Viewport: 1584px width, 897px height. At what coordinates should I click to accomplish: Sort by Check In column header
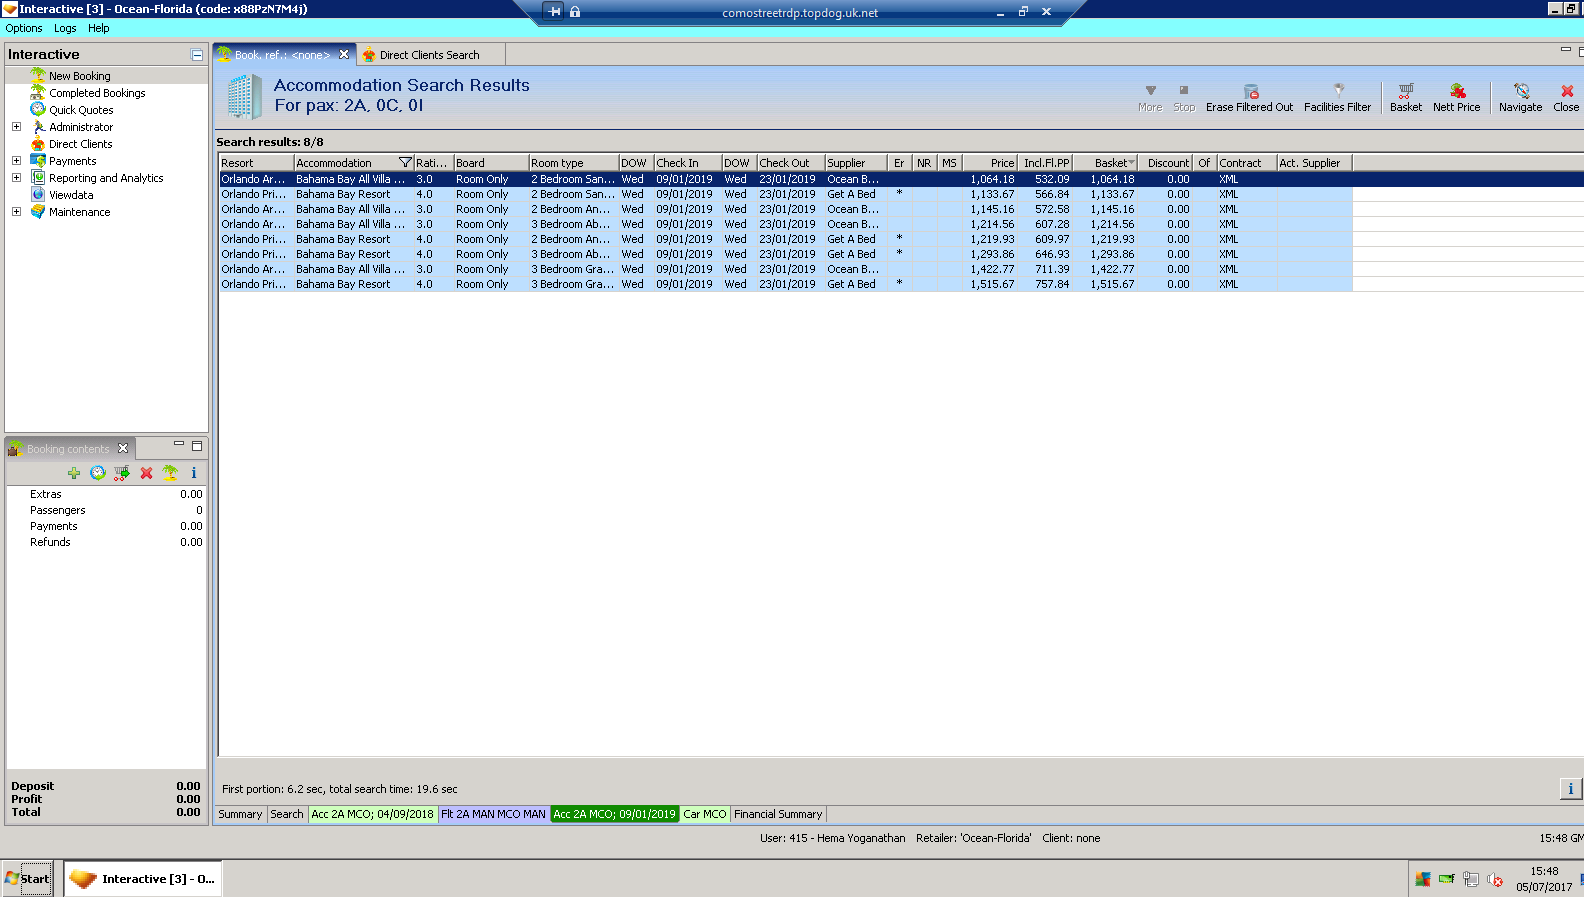point(687,163)
